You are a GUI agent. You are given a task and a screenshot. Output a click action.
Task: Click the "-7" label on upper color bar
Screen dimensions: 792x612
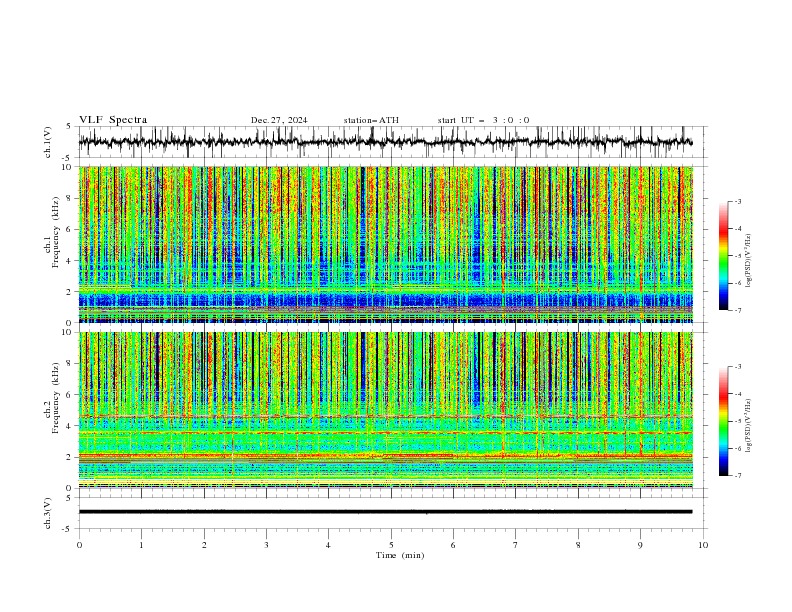coord(737,310)
